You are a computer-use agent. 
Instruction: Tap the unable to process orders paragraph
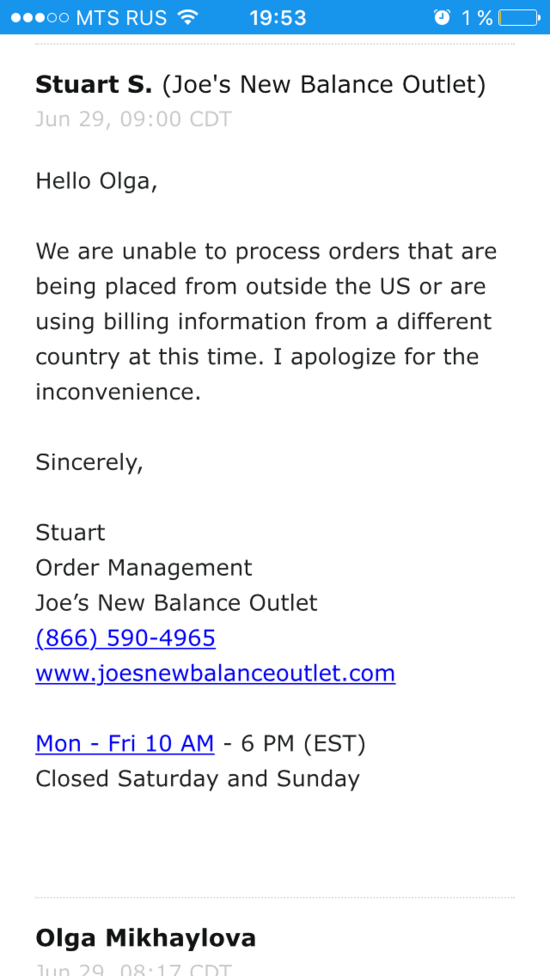tap(266, 322)
